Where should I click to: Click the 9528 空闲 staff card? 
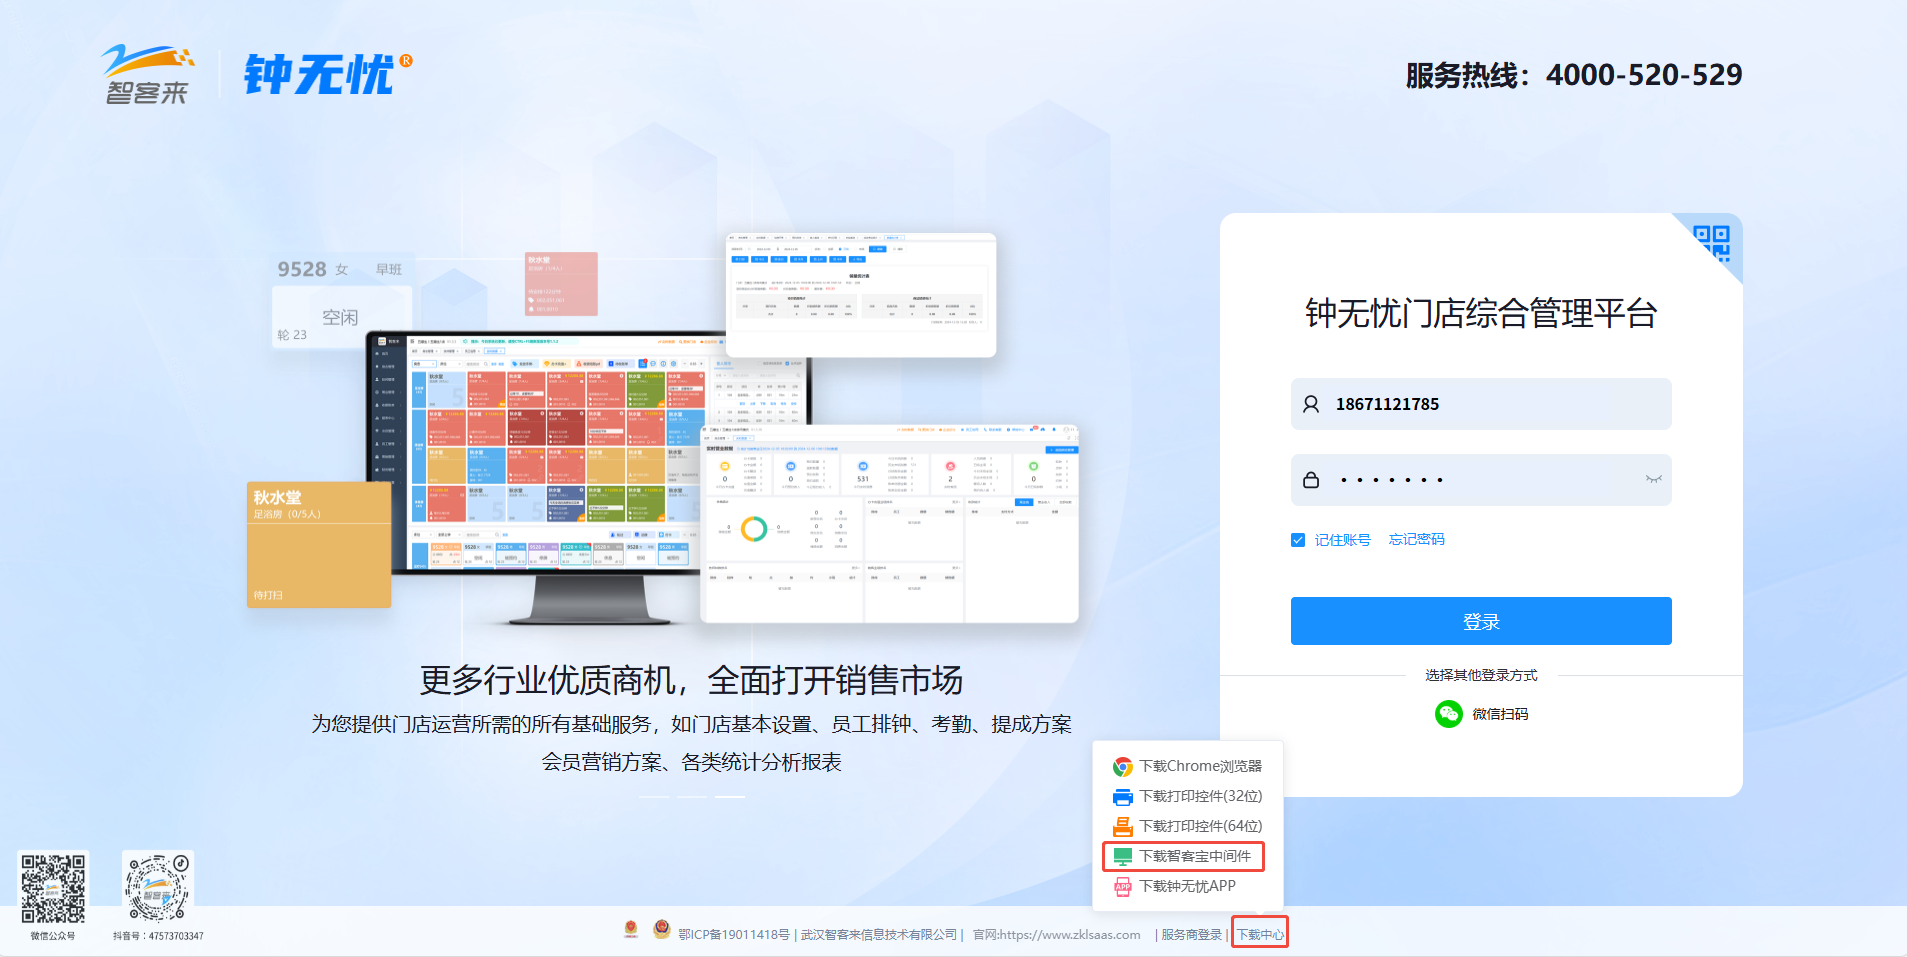(x=342, y=302)
